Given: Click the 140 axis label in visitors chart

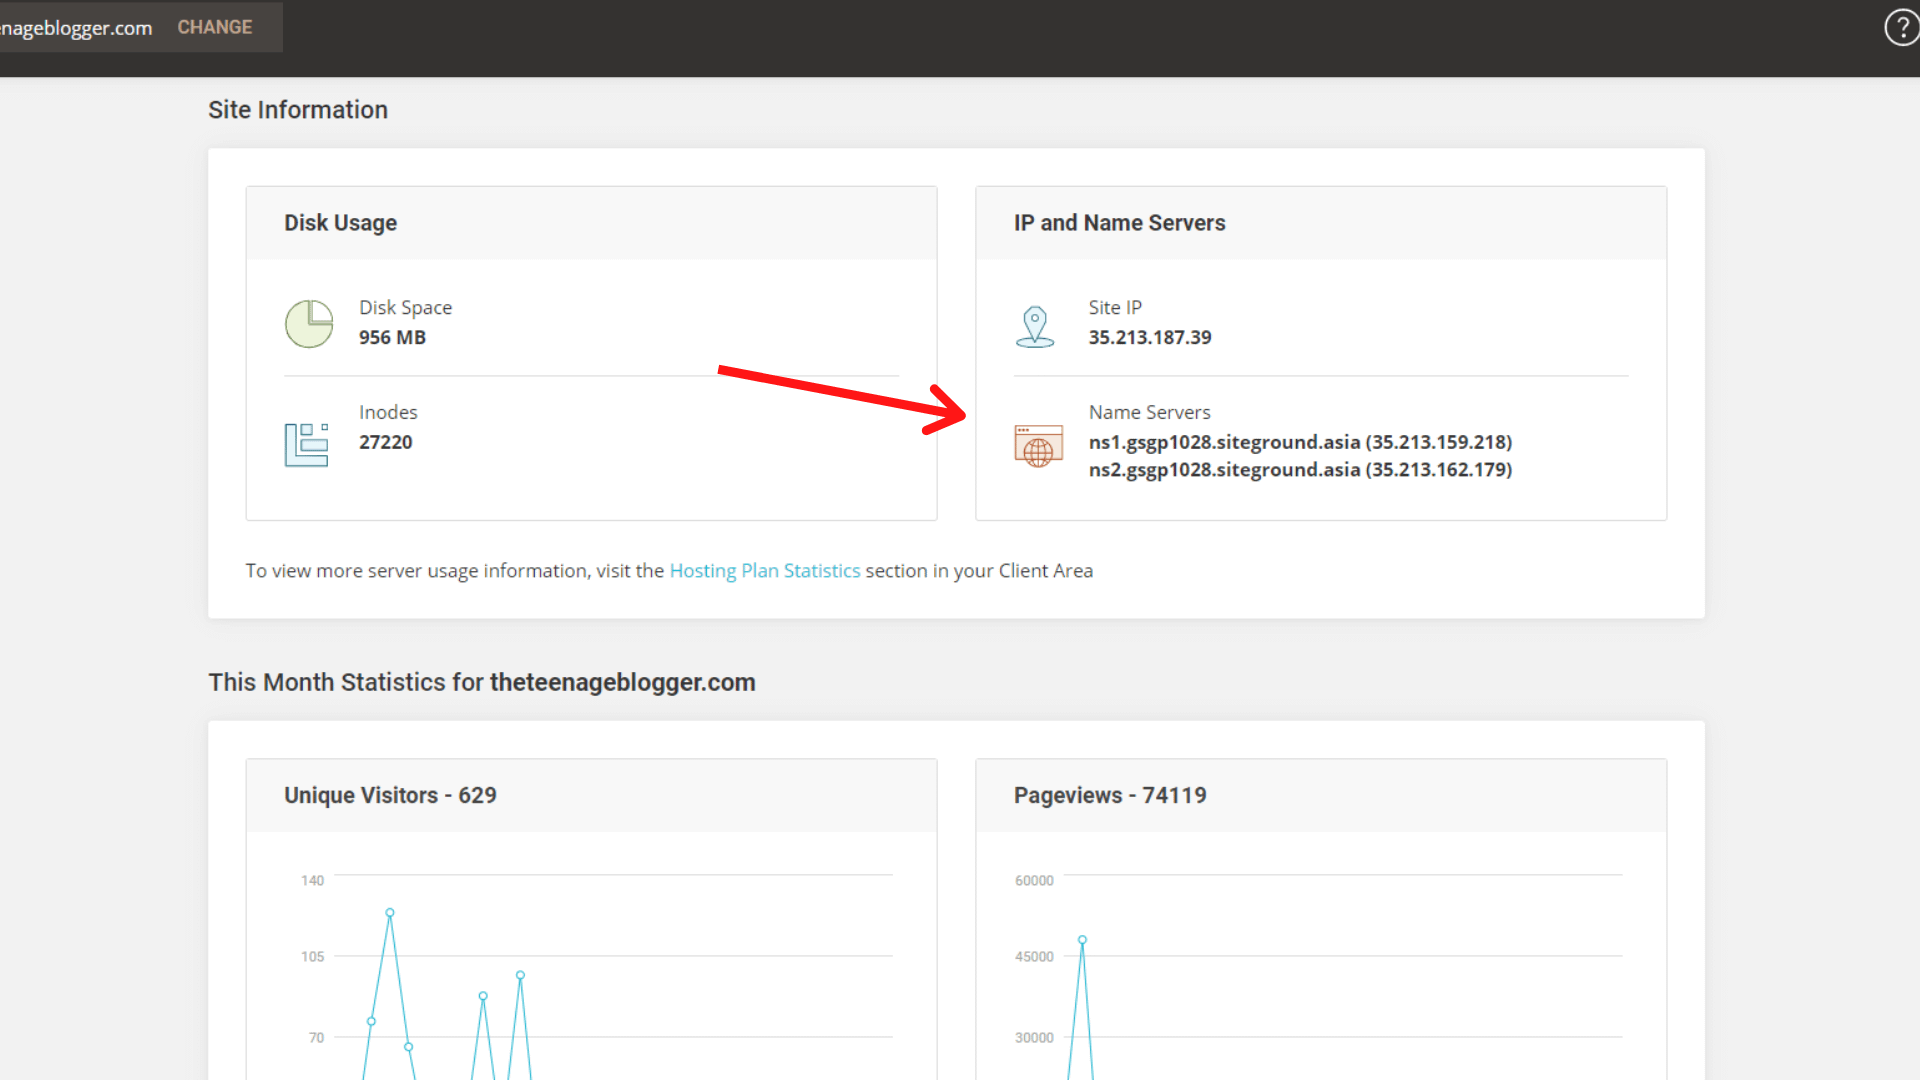Looking at the screenshot, I should point(312,880).
